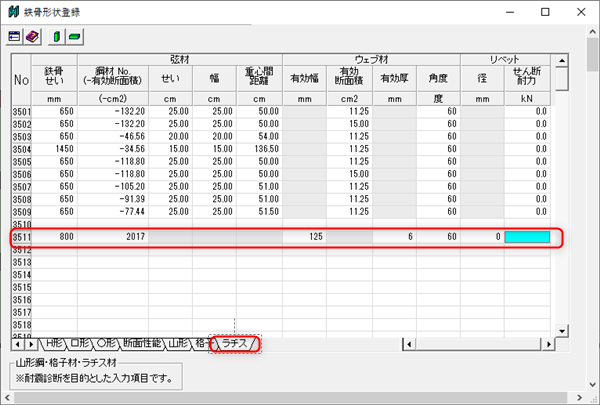
Task: Click the No column header
Action: coord(20,78)
